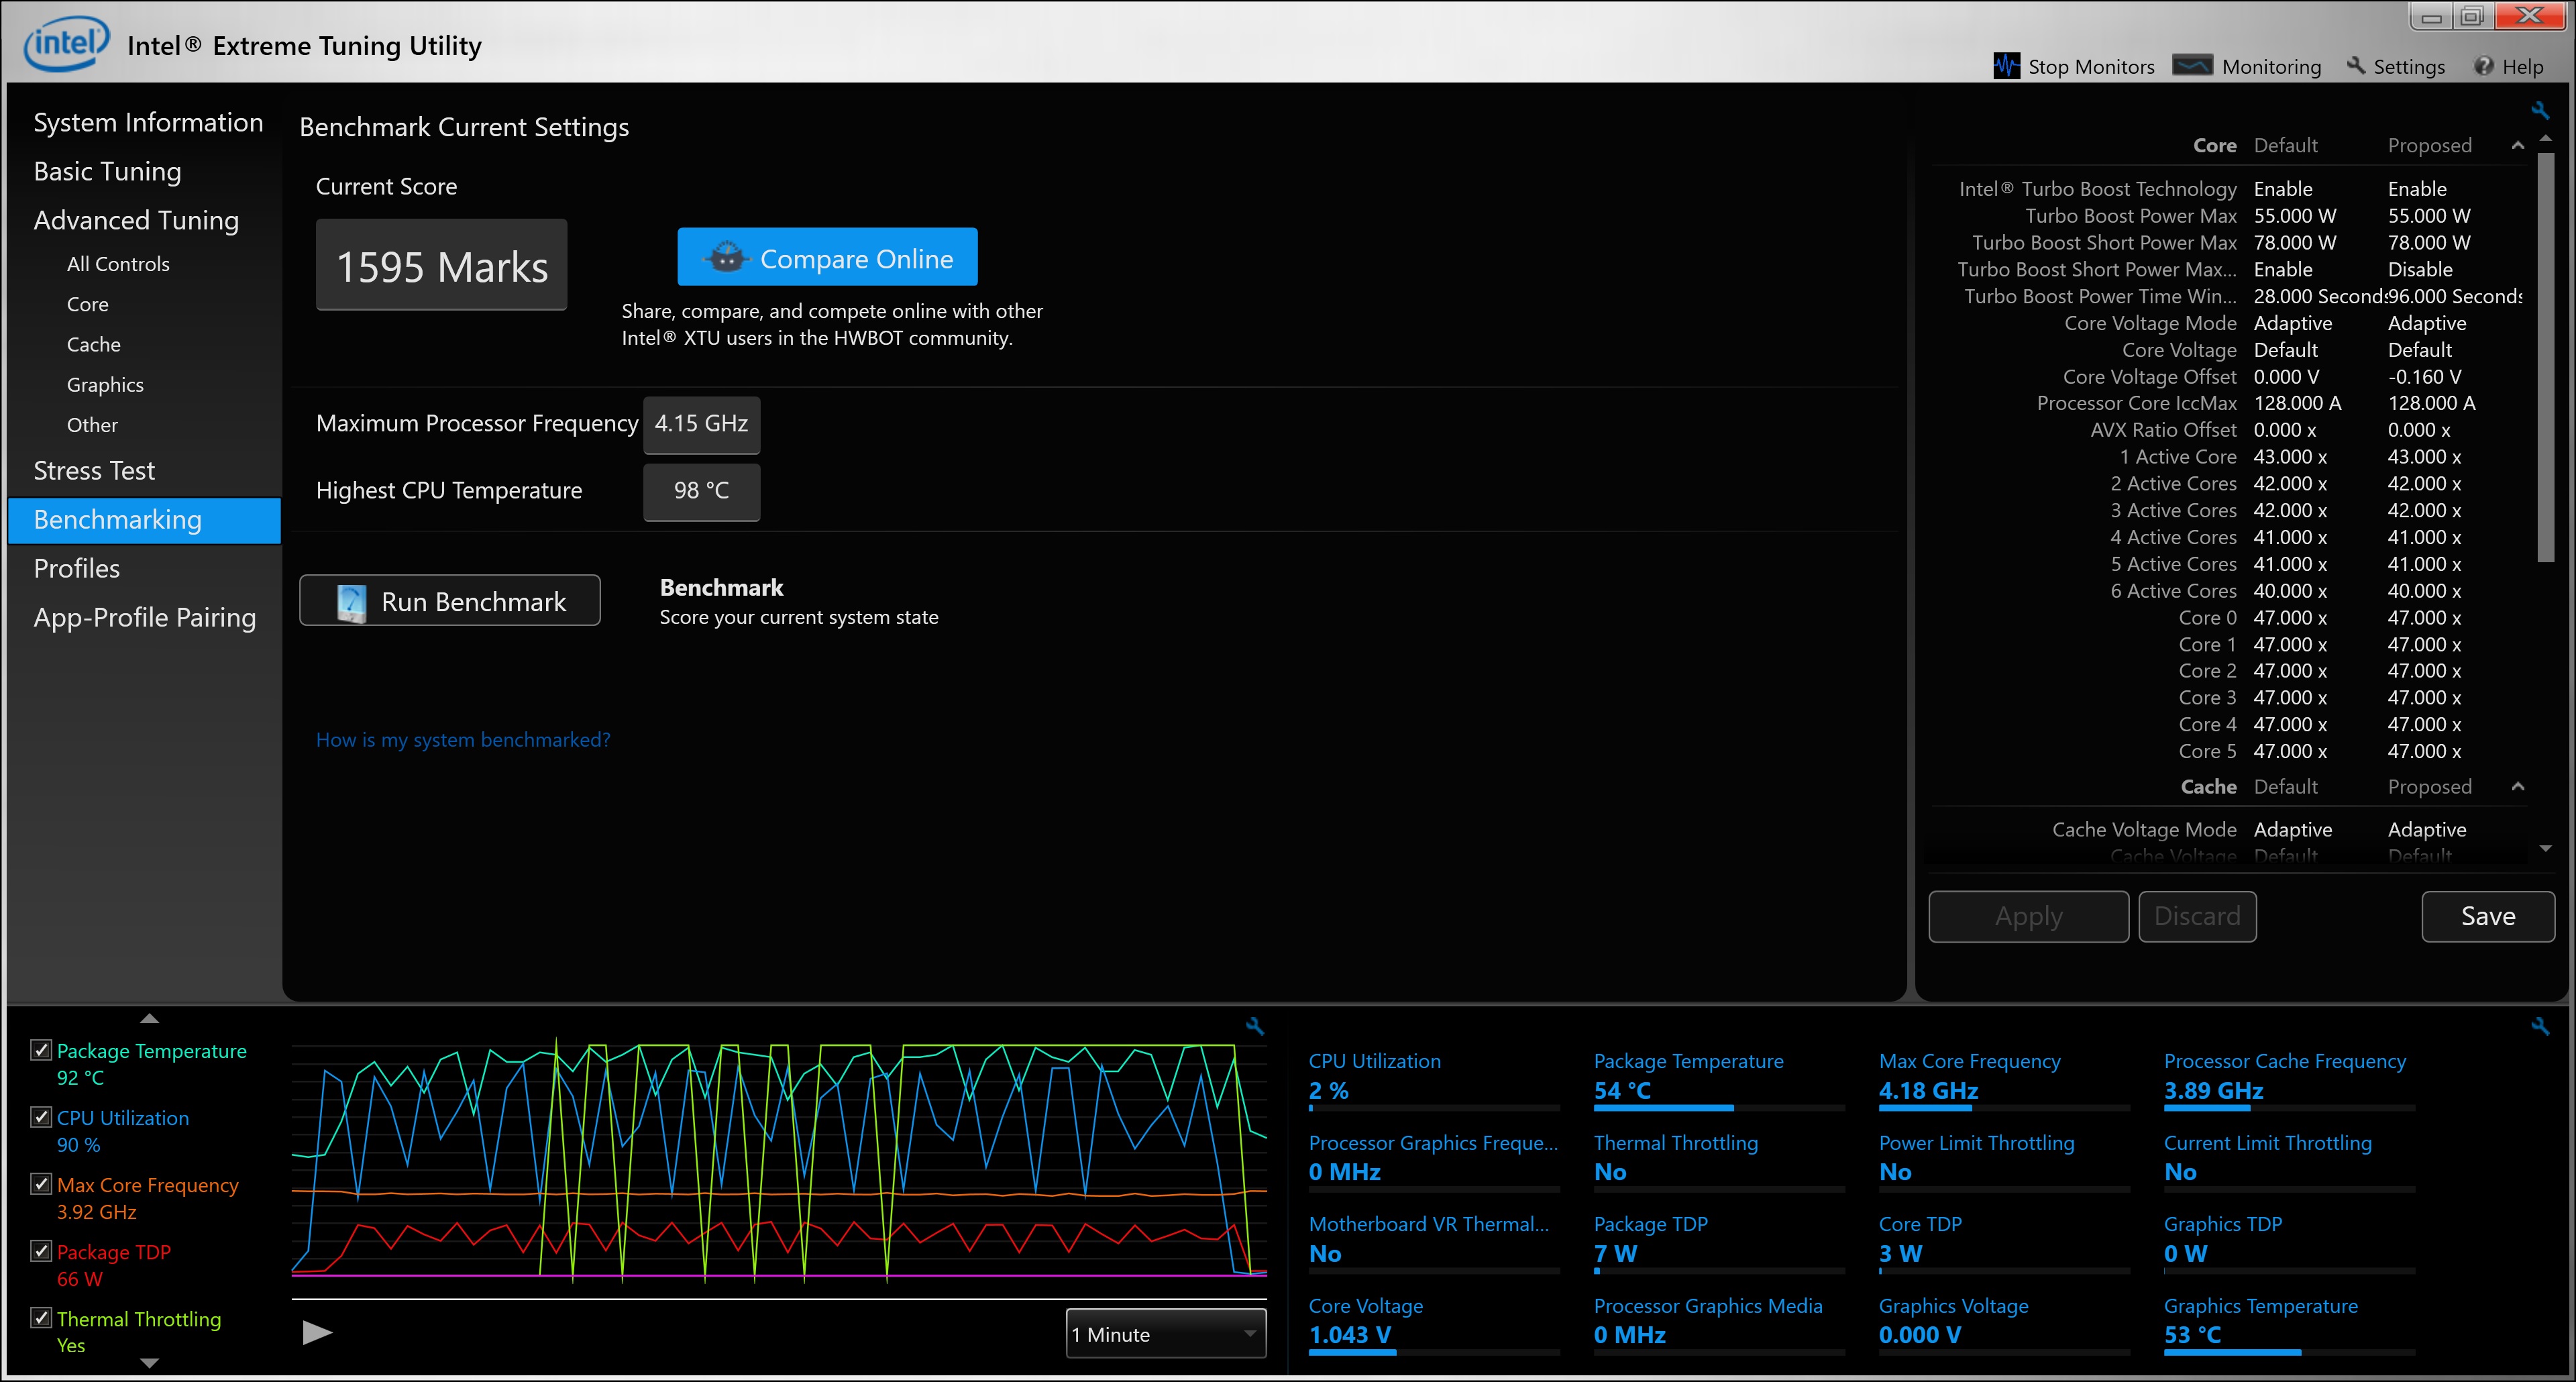
Task: Click the HWBOT robot icon on Compare Online
Action: [x=727, y=257]
